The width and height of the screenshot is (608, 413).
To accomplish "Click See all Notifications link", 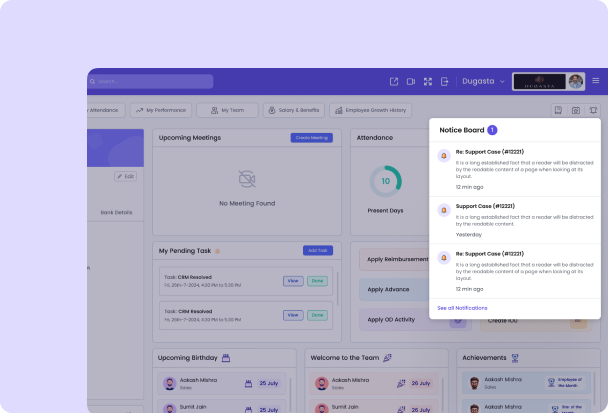I will click(x=462, y=308).
